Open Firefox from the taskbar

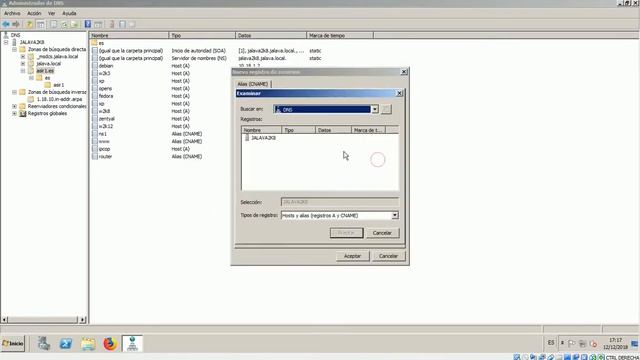pos(110,344)
